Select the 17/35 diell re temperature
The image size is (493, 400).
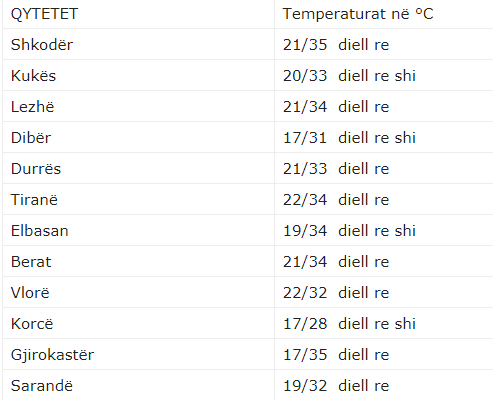pos(336,355)
